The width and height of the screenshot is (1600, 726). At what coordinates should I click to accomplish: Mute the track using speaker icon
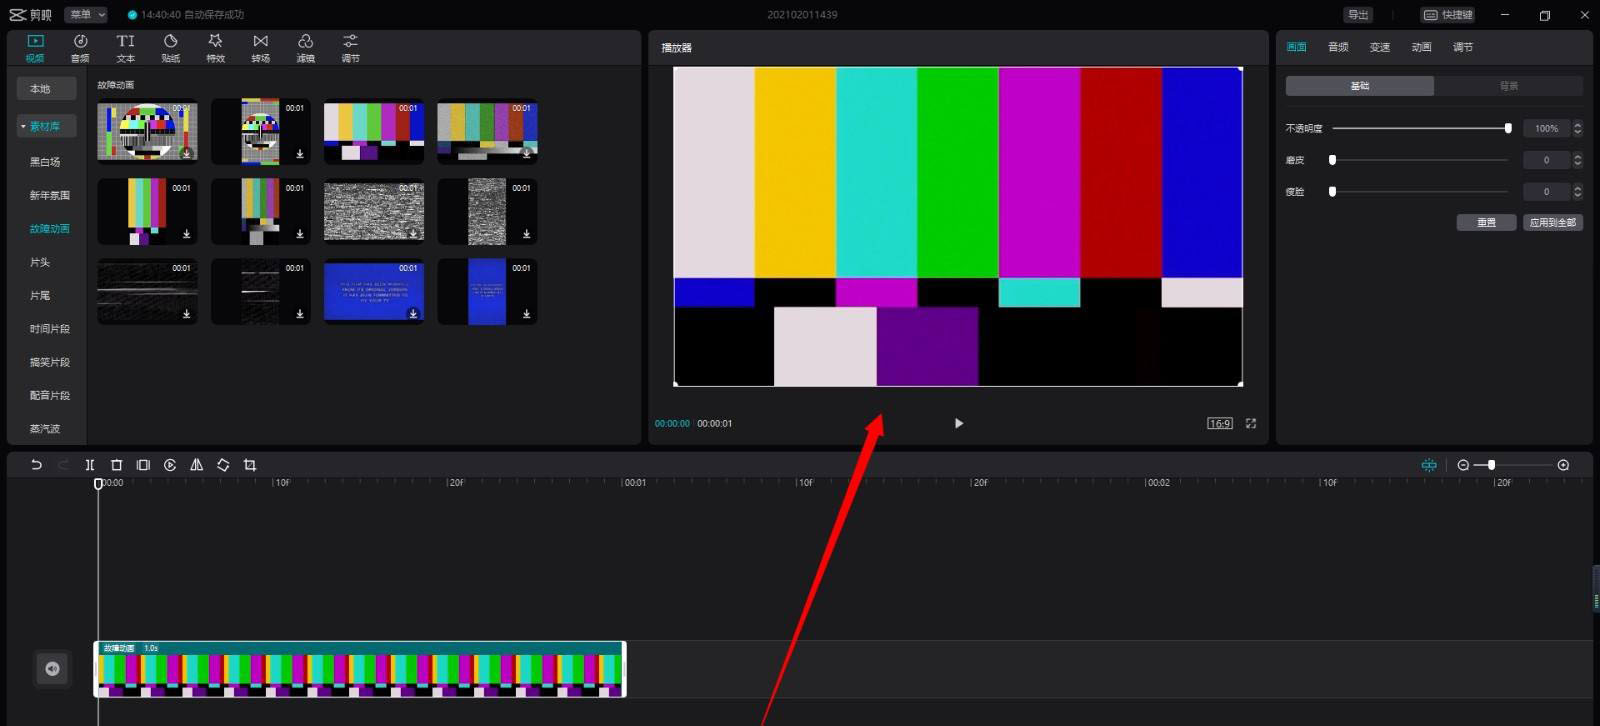coord(52,669)
